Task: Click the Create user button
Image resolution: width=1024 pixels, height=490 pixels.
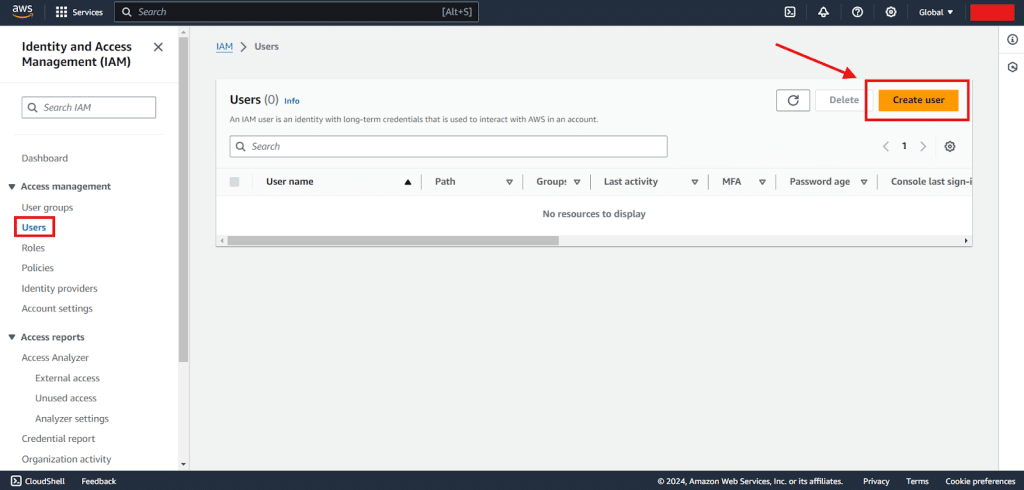Action: click(x=918, y=100)
